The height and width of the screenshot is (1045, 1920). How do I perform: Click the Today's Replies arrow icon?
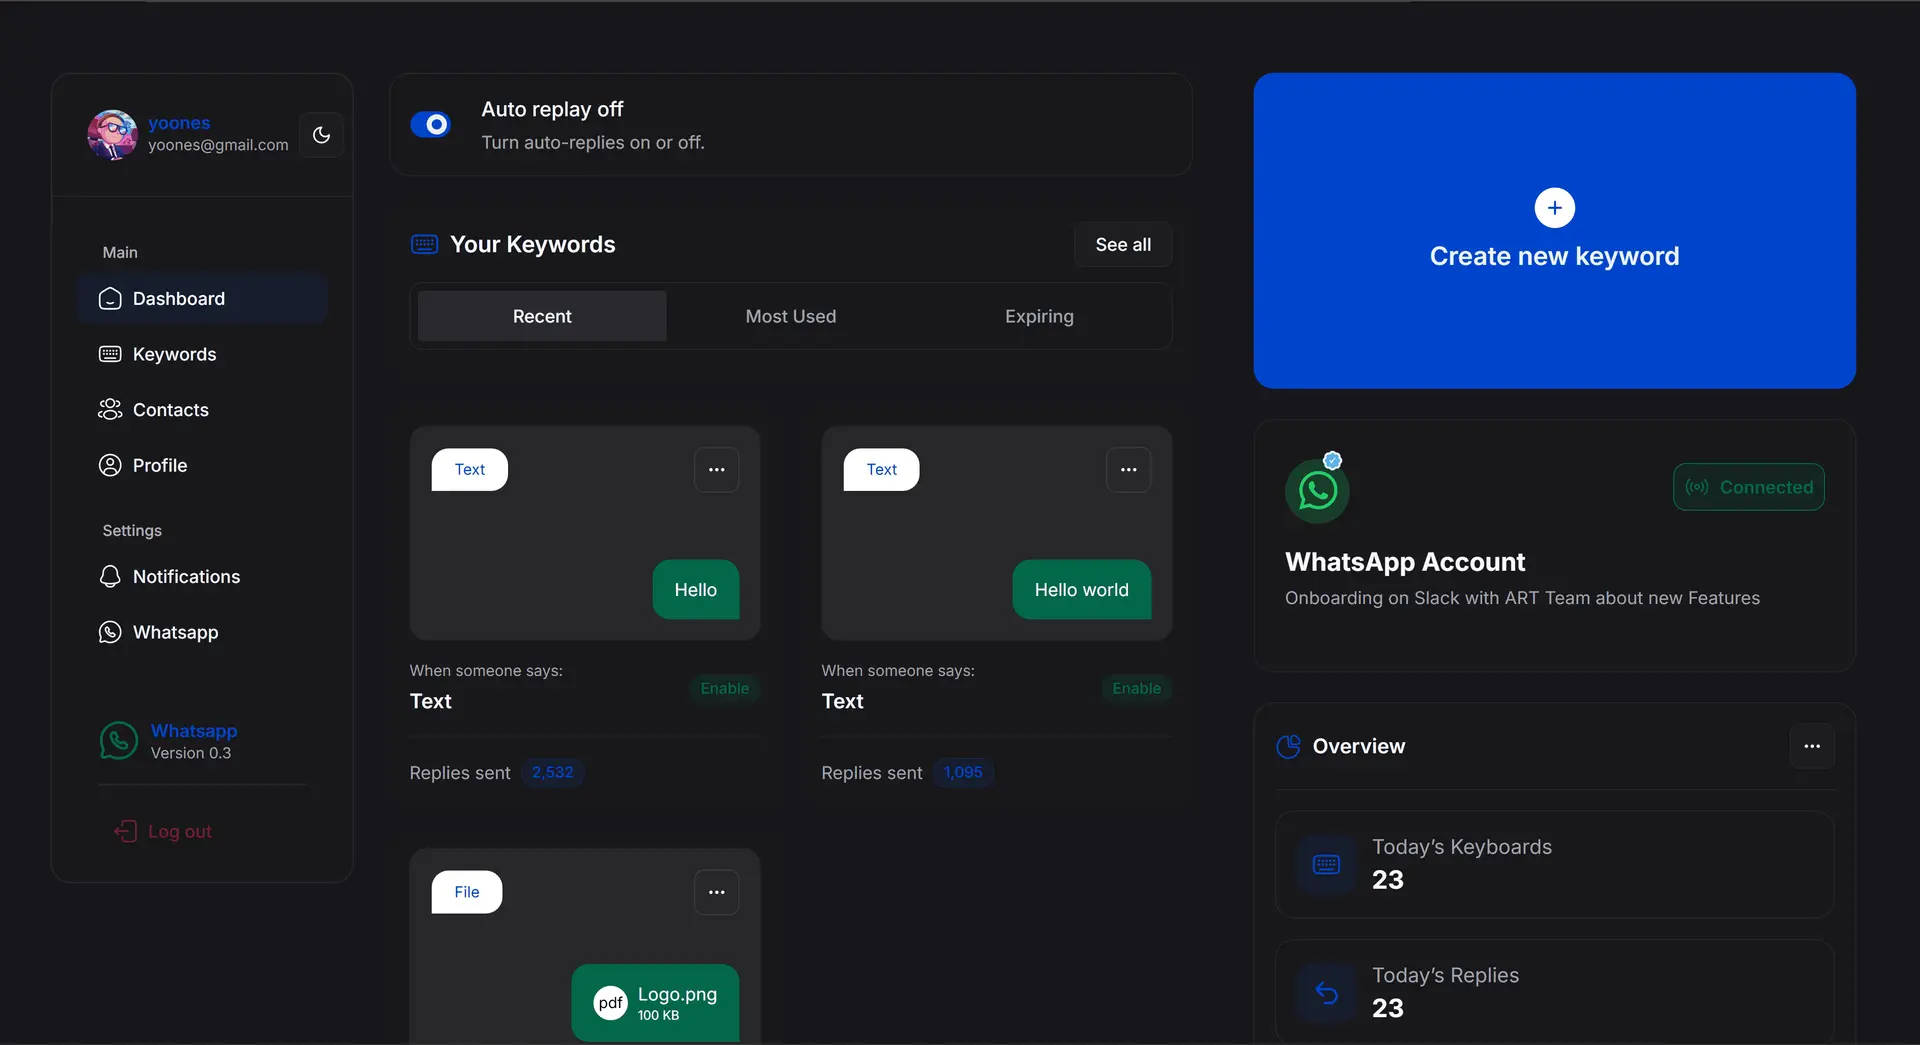[x=1326, y=993]
